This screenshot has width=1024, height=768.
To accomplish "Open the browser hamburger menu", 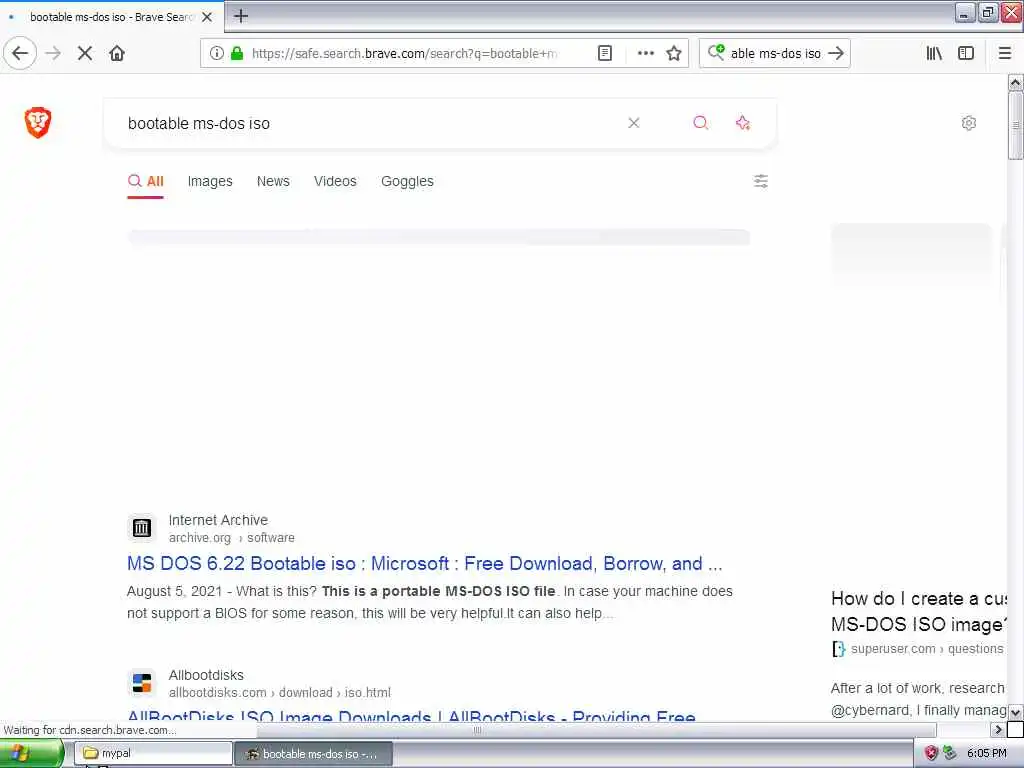I will coord(1005,54).
